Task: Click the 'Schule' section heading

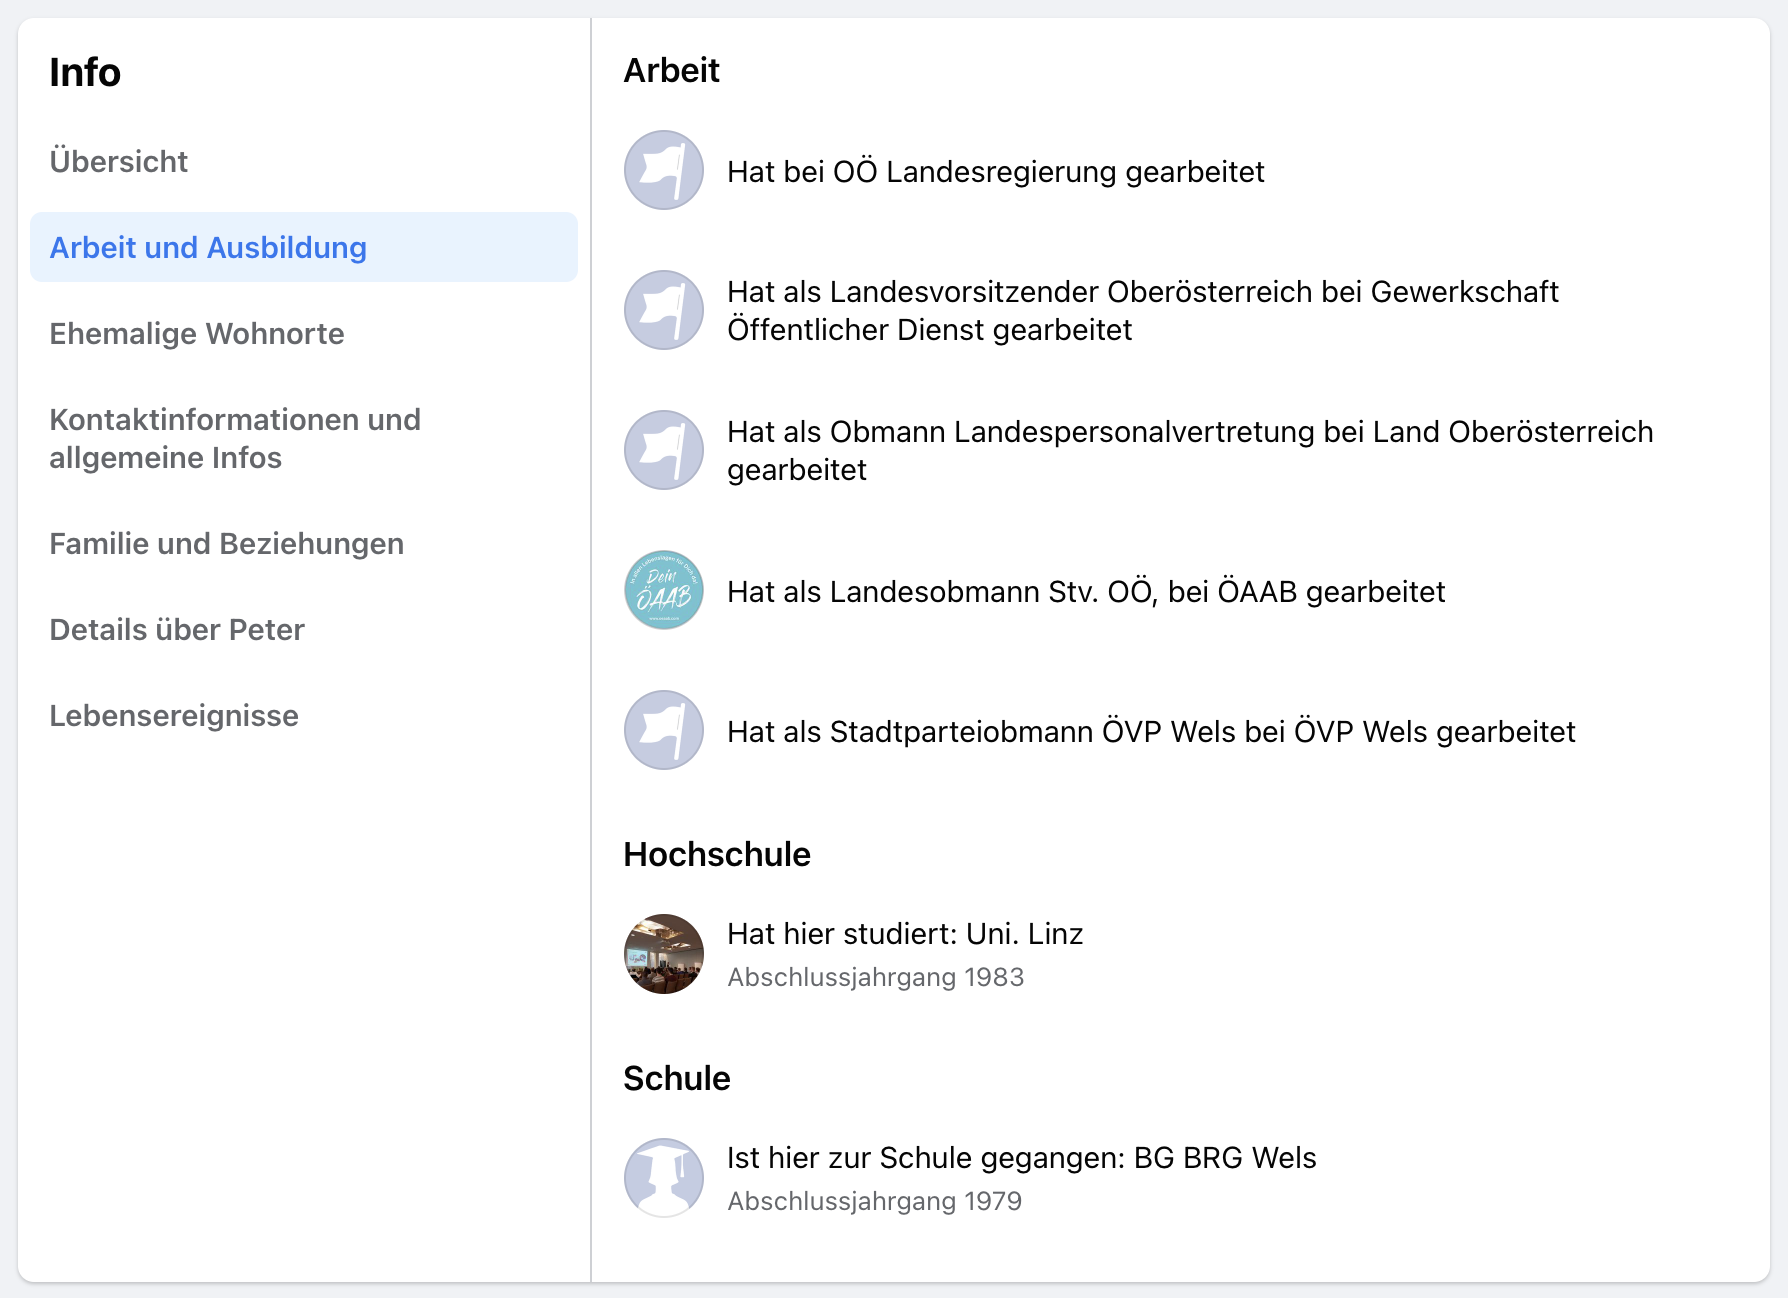Action: [x=677, y=1078]
